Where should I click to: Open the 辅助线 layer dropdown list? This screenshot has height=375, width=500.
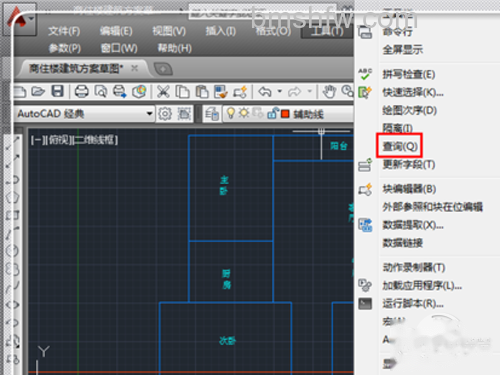point(288,114)
